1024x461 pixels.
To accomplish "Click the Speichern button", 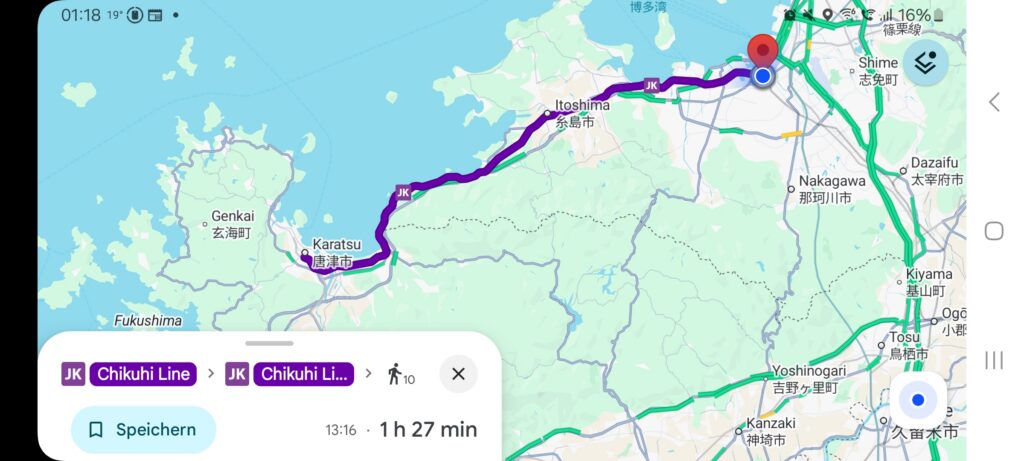I will tap(143, 430).
